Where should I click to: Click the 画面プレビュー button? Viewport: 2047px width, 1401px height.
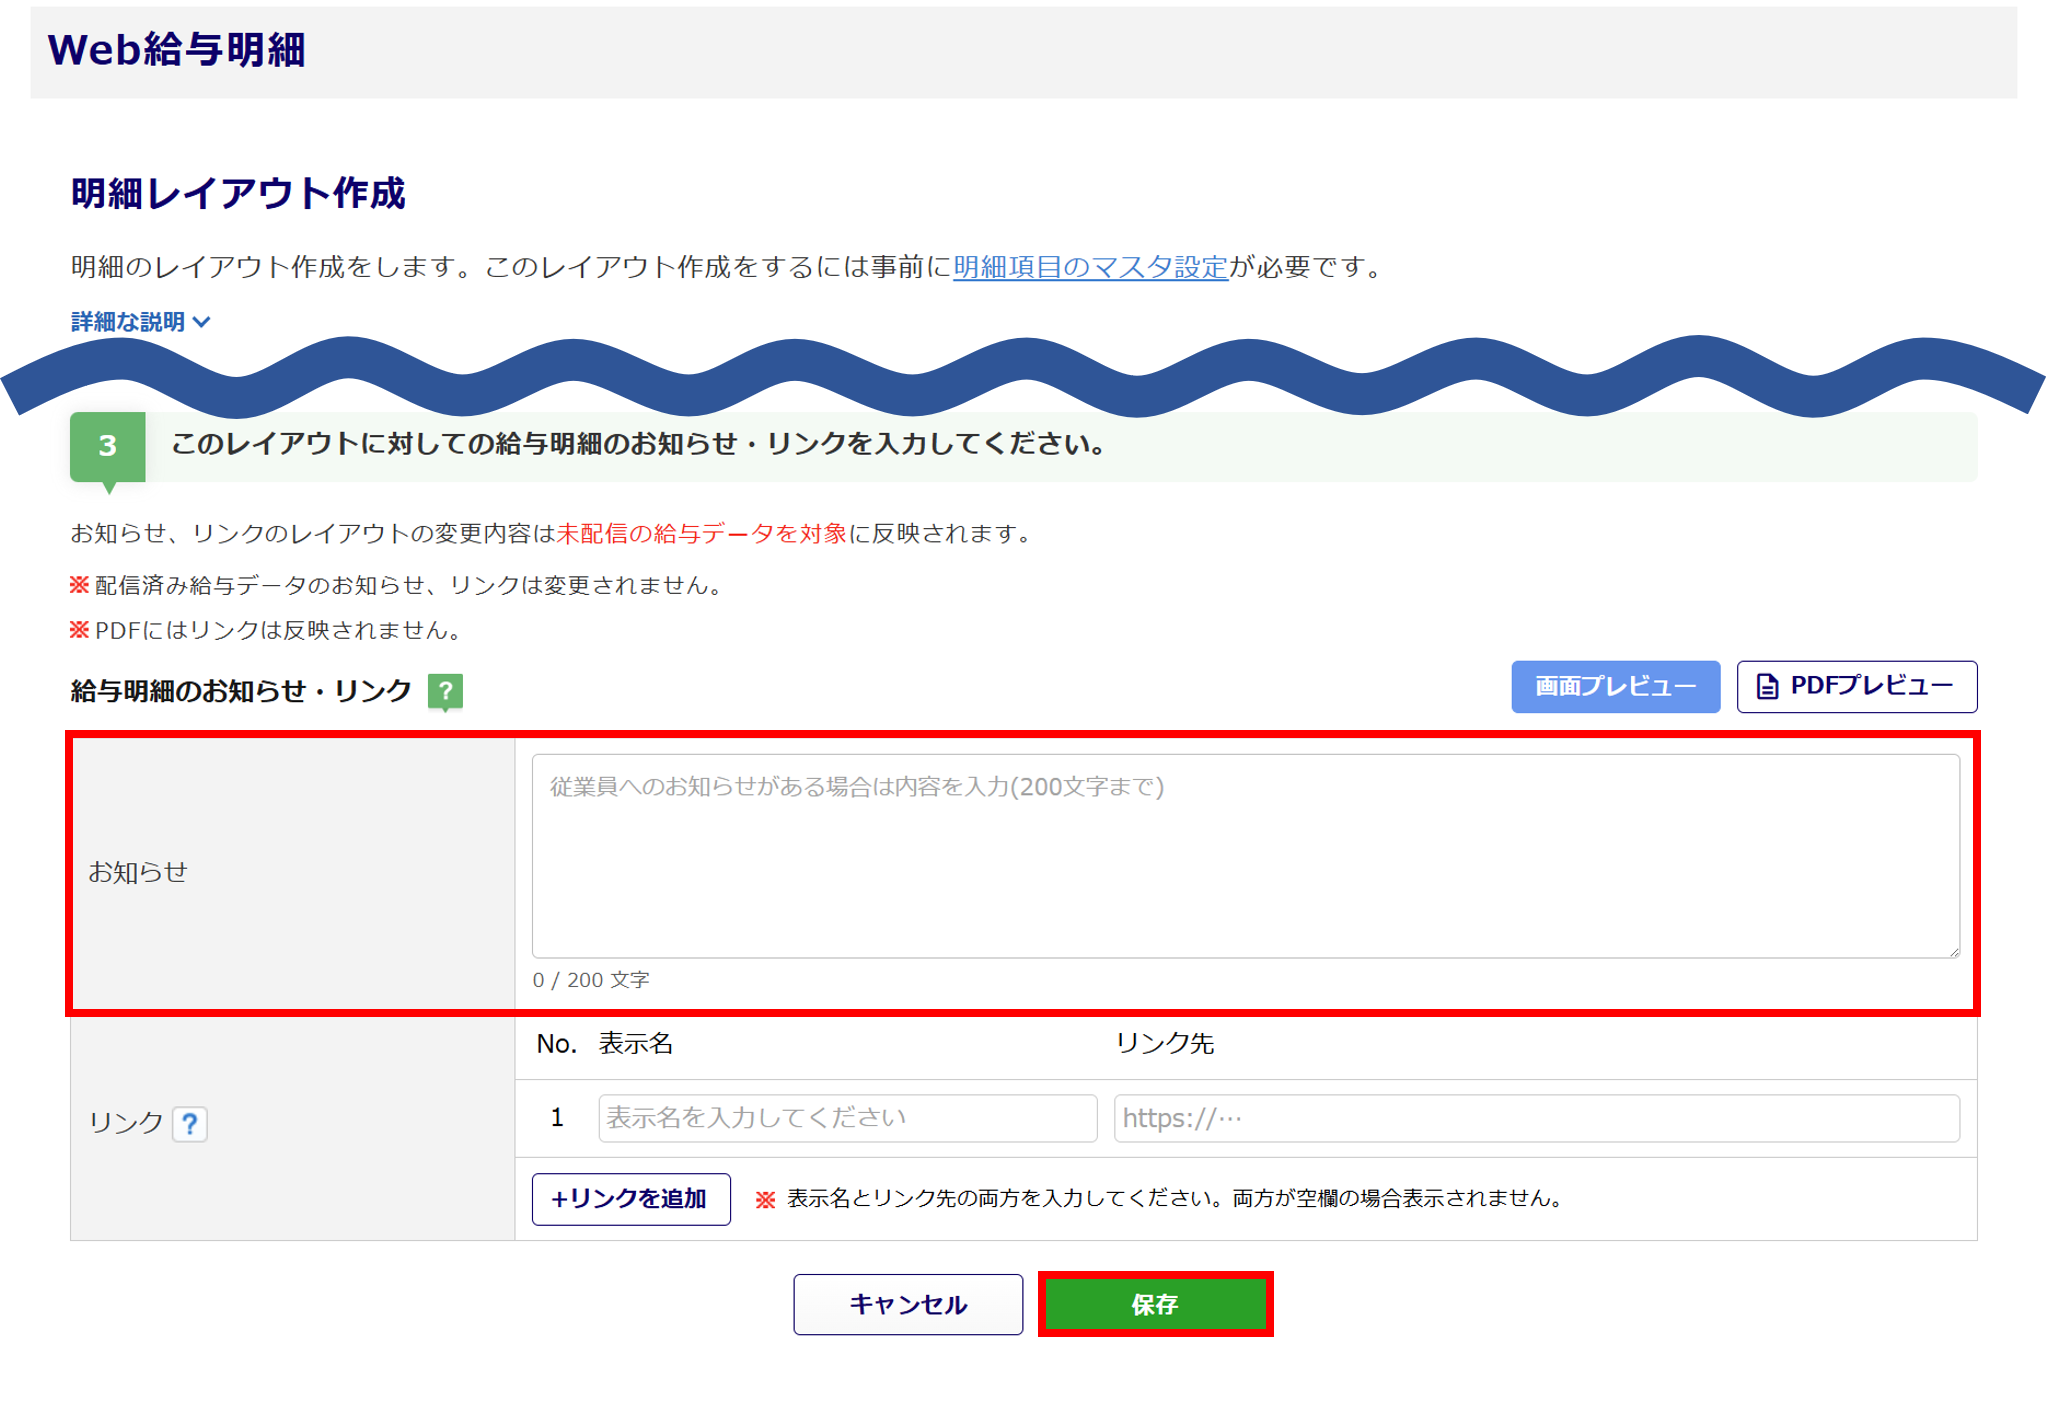click(1615, 687)
